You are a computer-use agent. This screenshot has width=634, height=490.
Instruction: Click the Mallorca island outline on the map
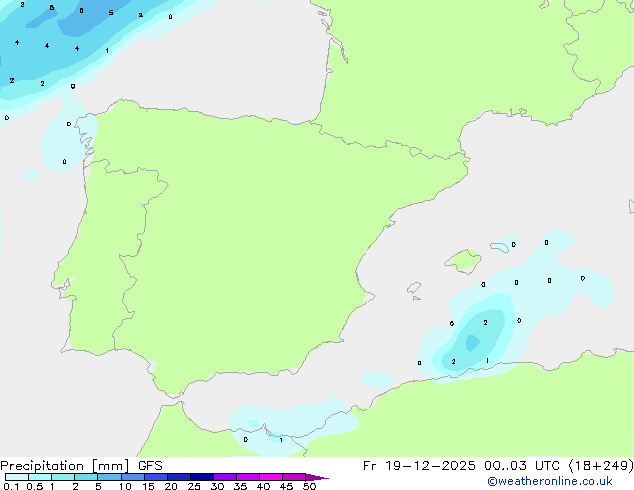coord(464,261)
